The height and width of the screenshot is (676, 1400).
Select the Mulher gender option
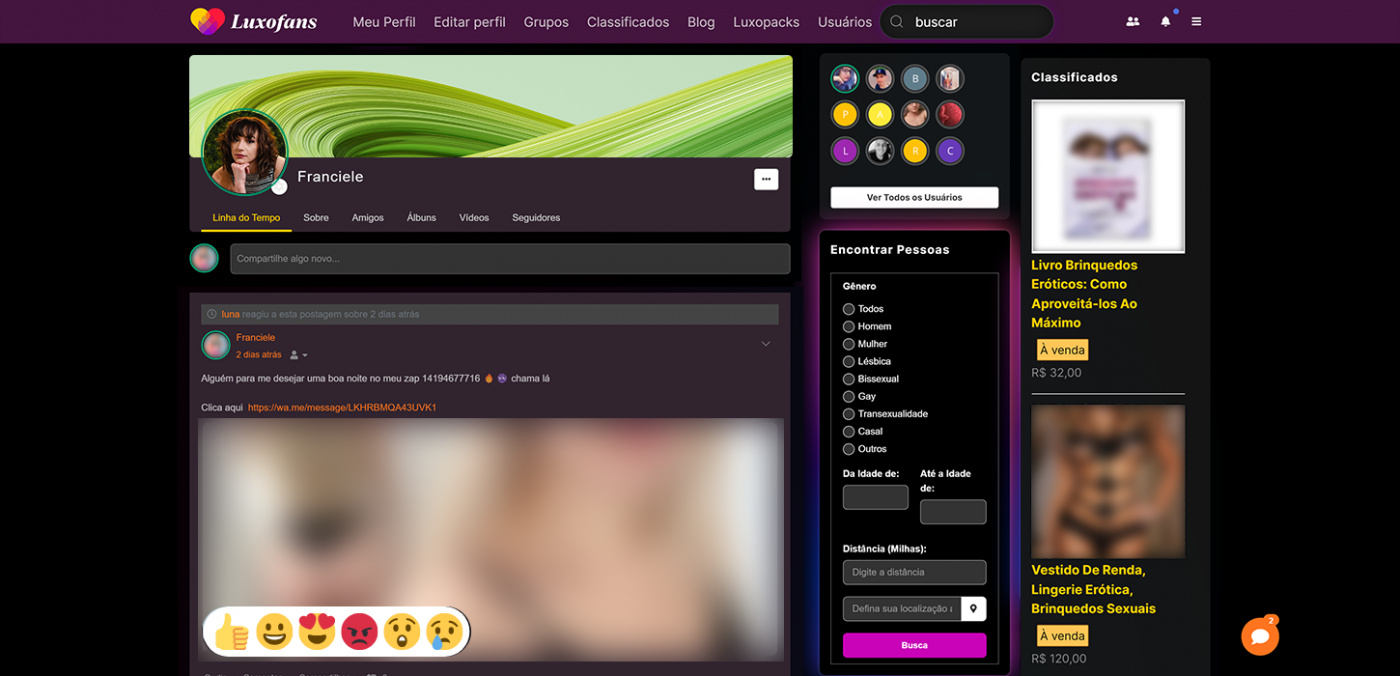coord(849,344)
